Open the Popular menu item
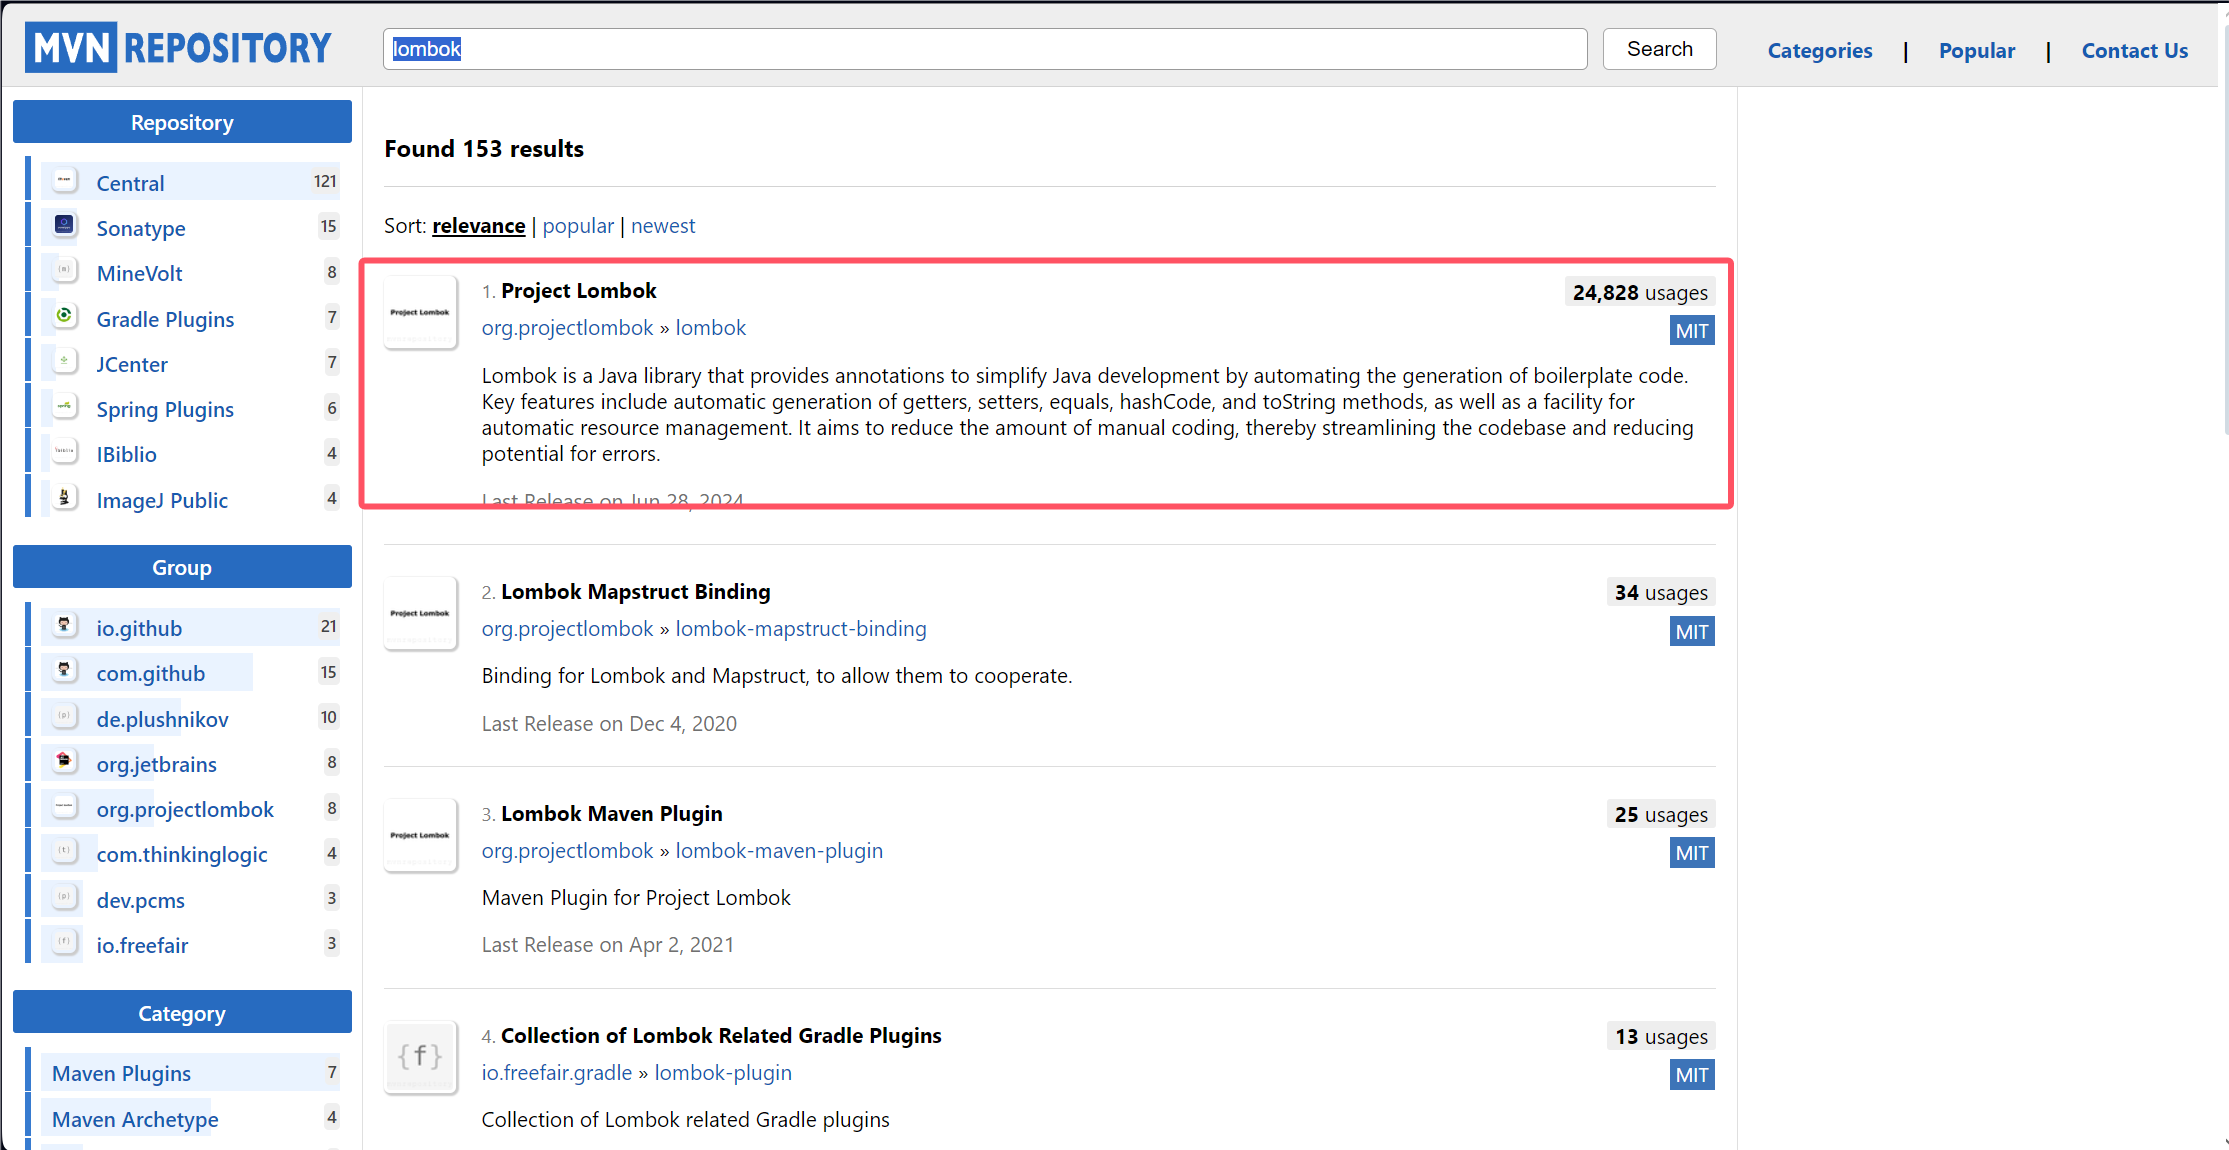 pyautogui.click(x=1976, y=50)
